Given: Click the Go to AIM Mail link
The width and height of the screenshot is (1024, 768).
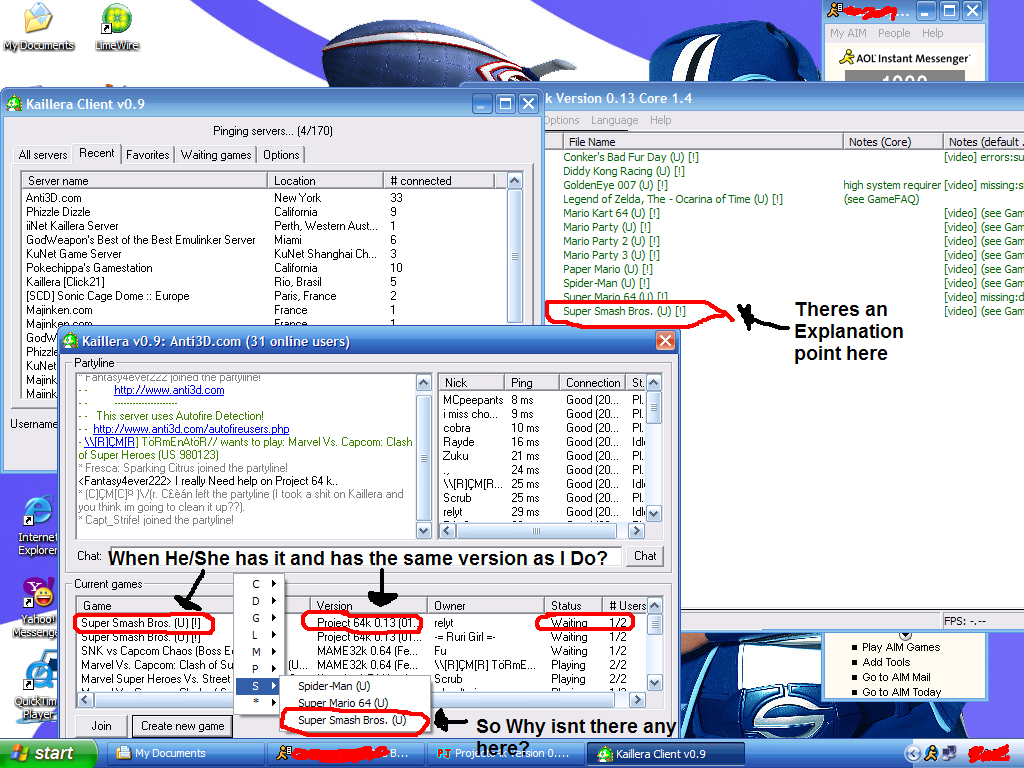Looking at the screenshot, I should (896, 677).
